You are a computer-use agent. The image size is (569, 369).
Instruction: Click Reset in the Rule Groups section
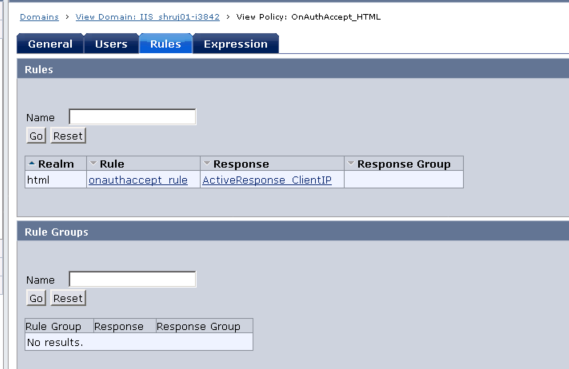tap(68, 298)
